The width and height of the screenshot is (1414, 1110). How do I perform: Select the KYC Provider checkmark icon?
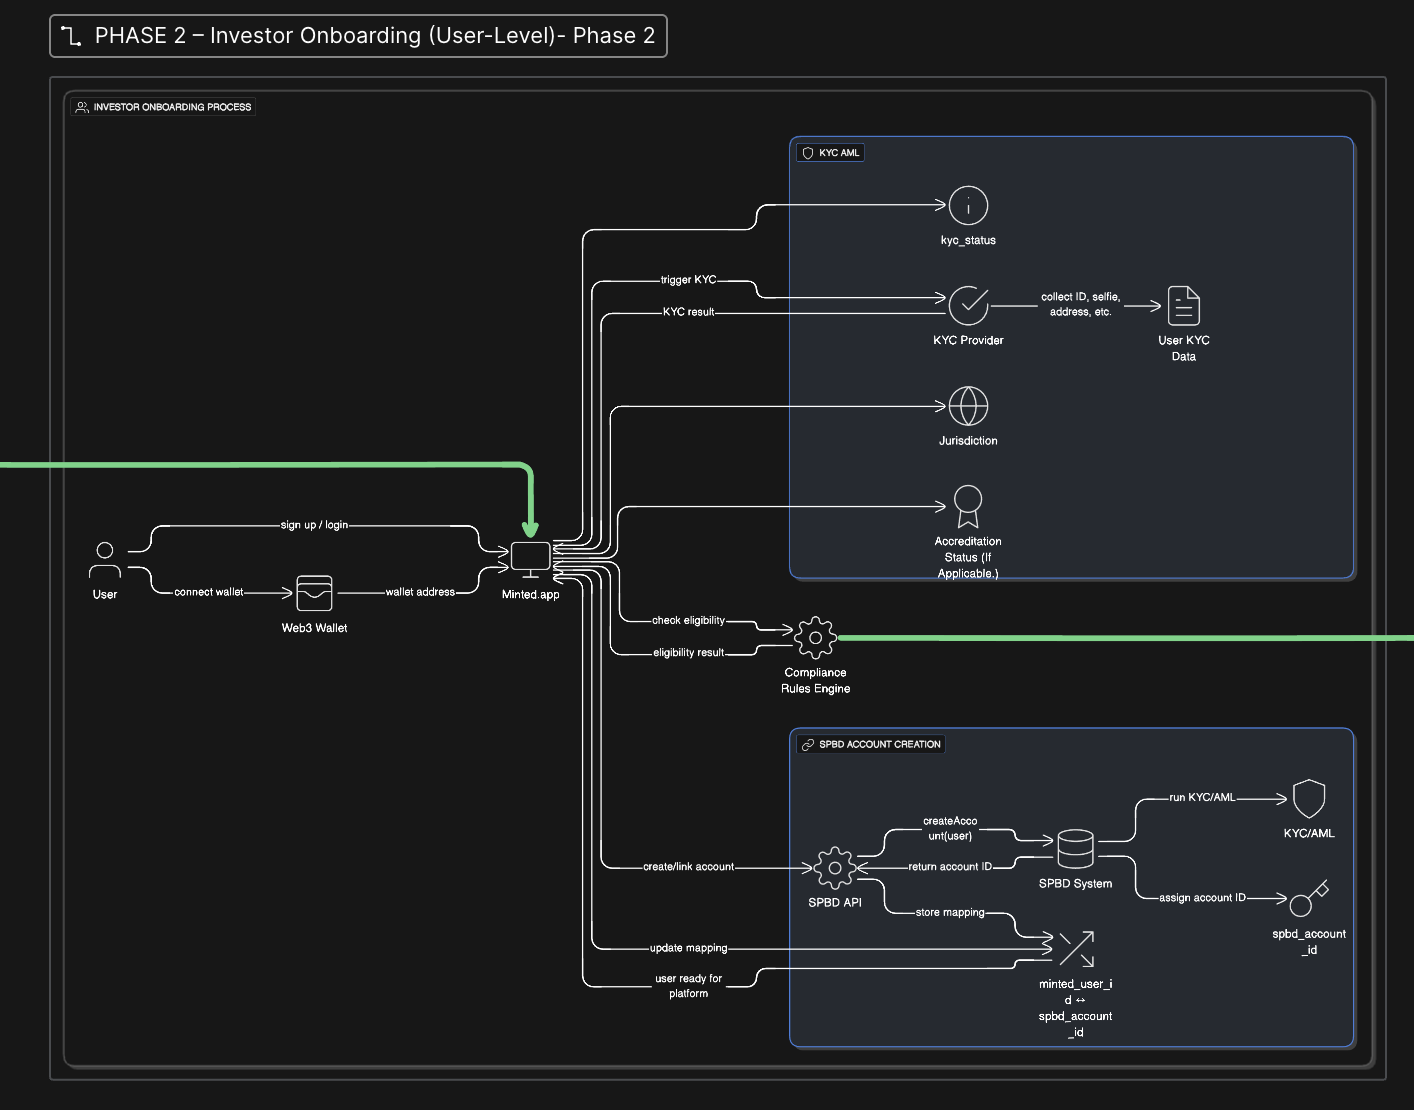click(x=968, y=306)
